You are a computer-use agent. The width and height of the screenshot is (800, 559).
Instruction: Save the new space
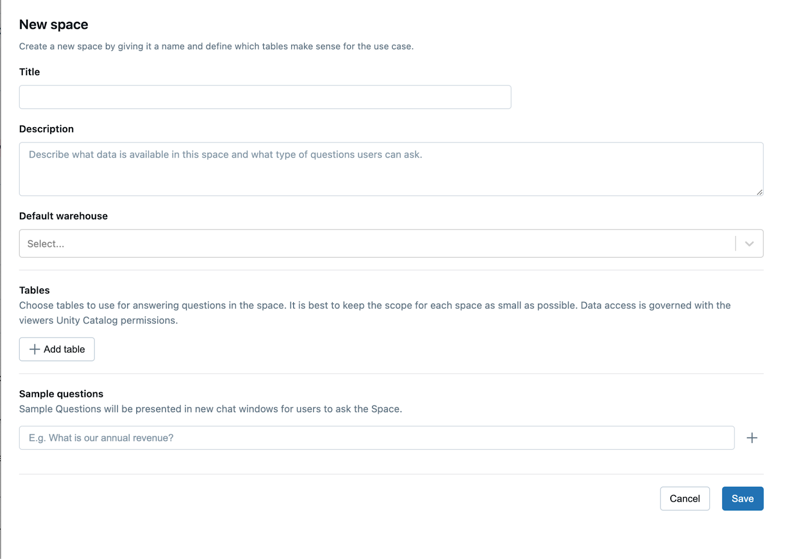tap(742, 498)
